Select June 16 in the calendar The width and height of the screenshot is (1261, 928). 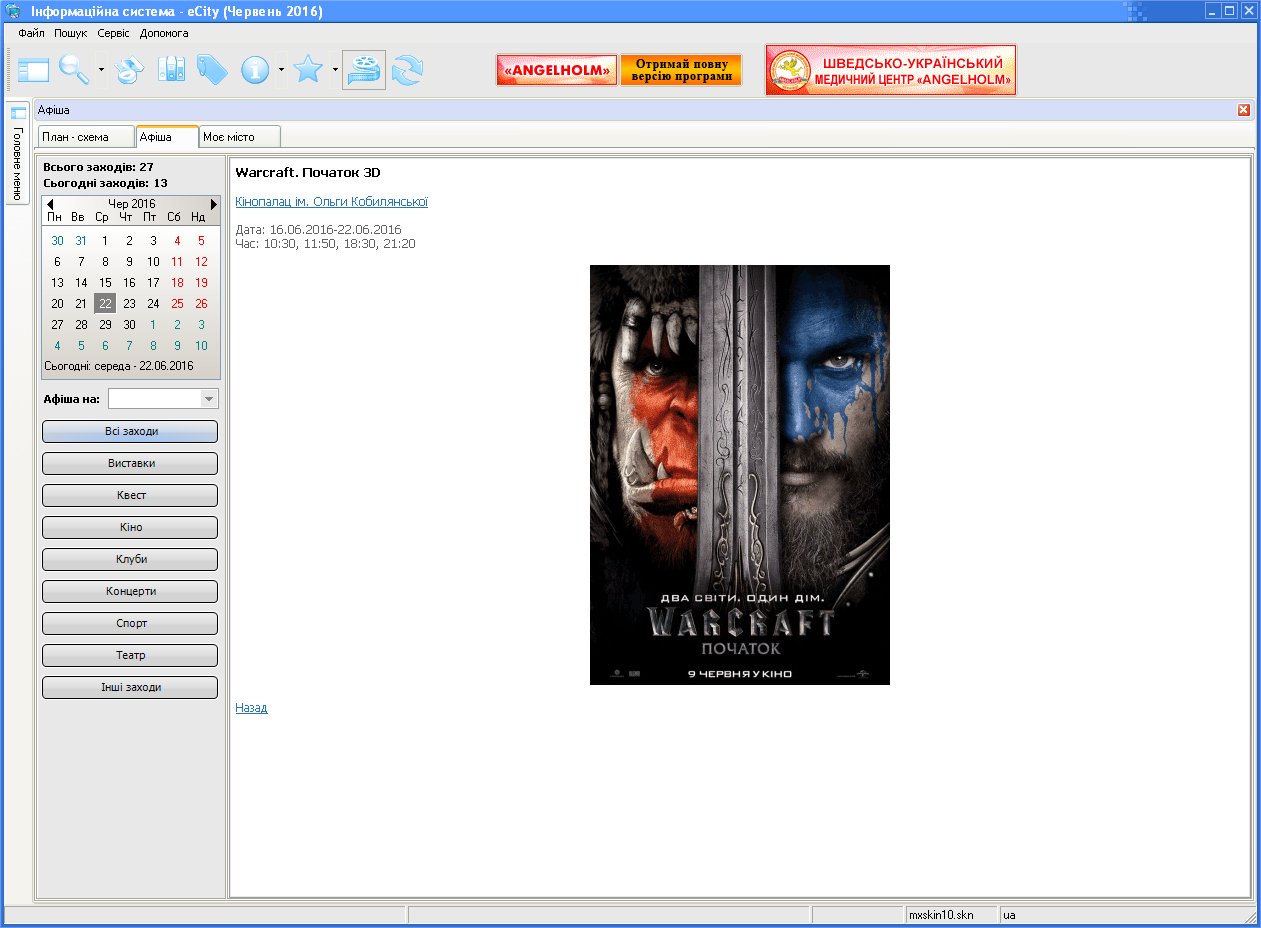[129, 283]
